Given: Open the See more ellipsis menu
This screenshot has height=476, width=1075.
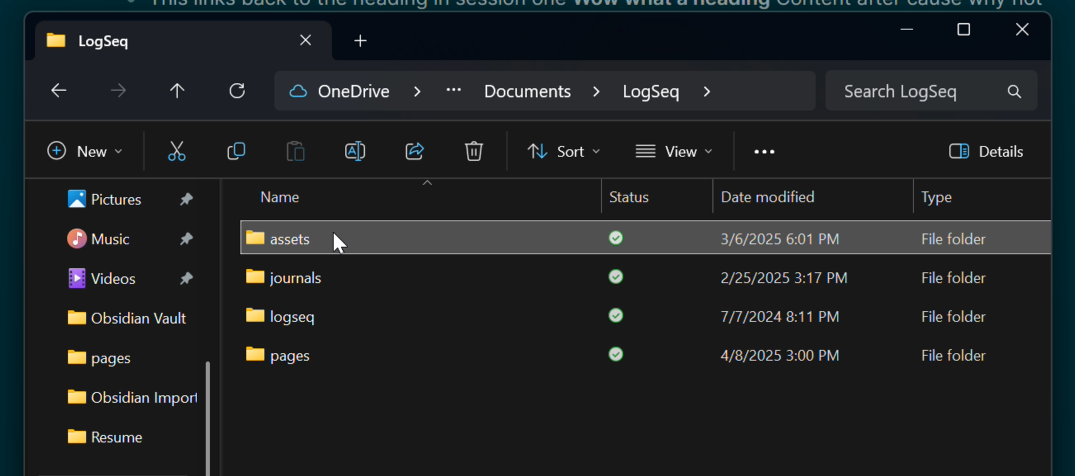Looking at the screenshot, I should 764,152.
